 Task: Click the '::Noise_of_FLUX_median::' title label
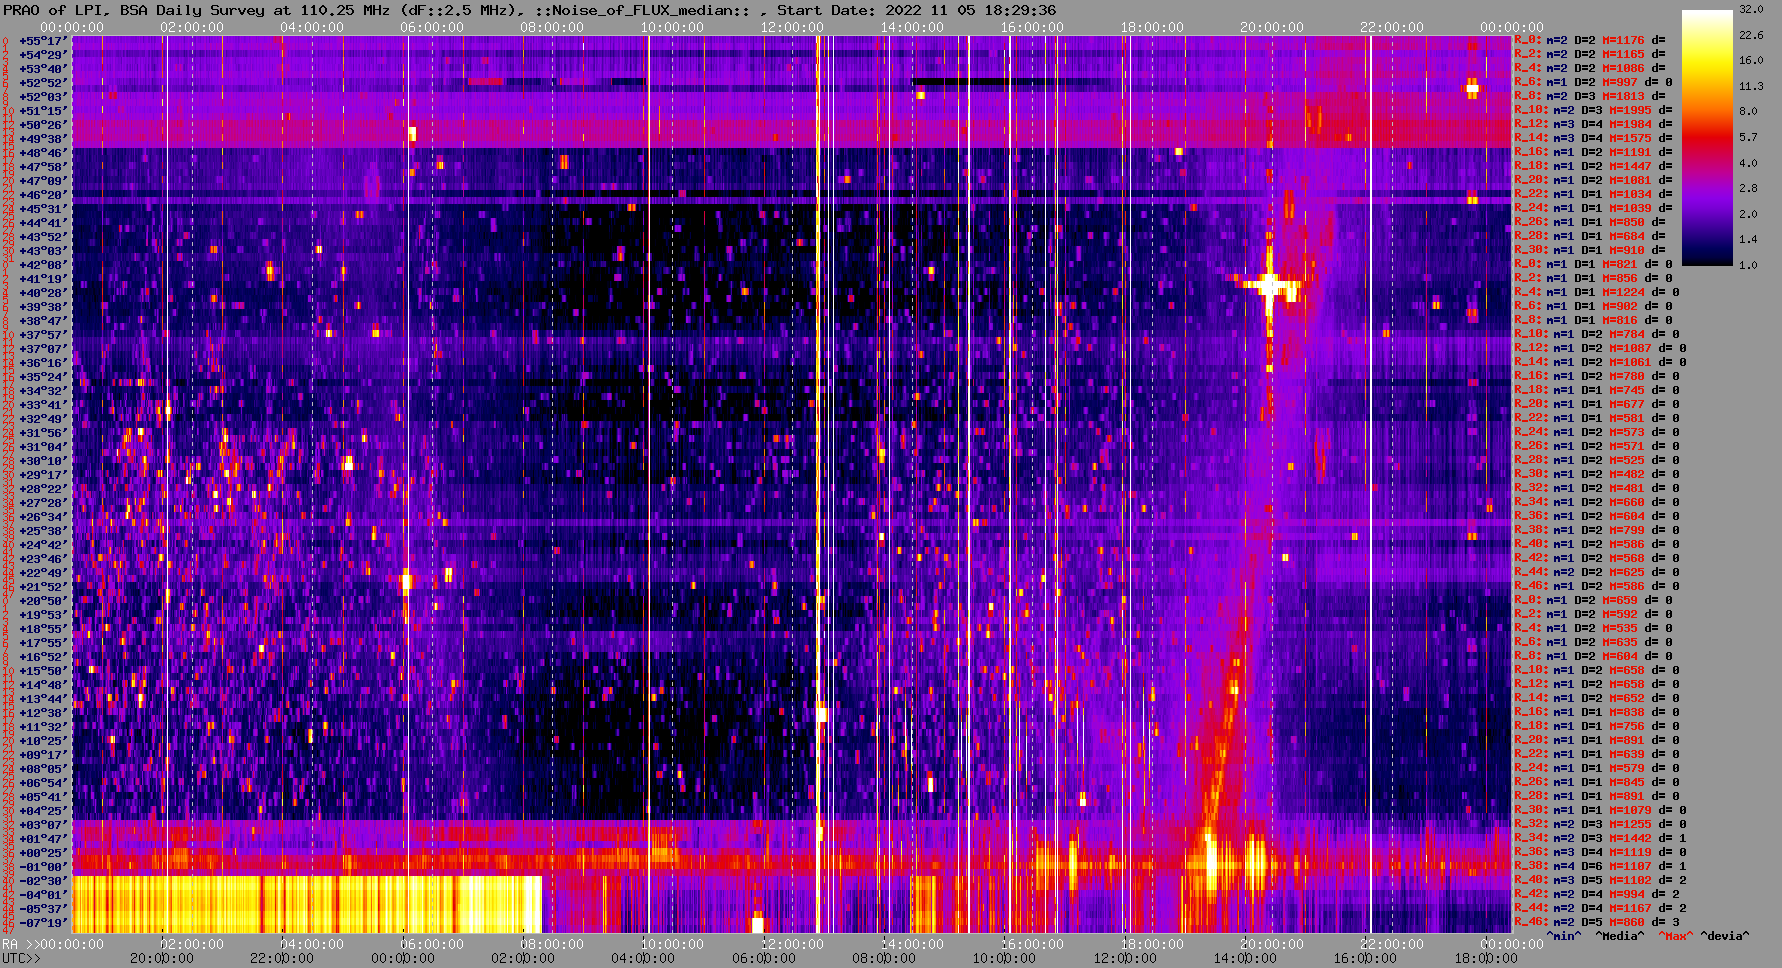point(642,10)
